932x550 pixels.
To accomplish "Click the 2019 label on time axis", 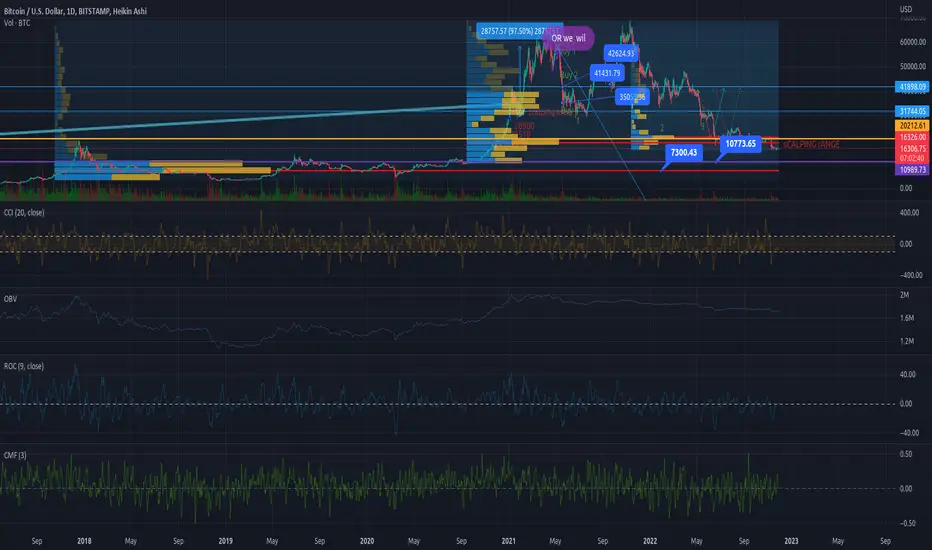I will click(225, 541).
